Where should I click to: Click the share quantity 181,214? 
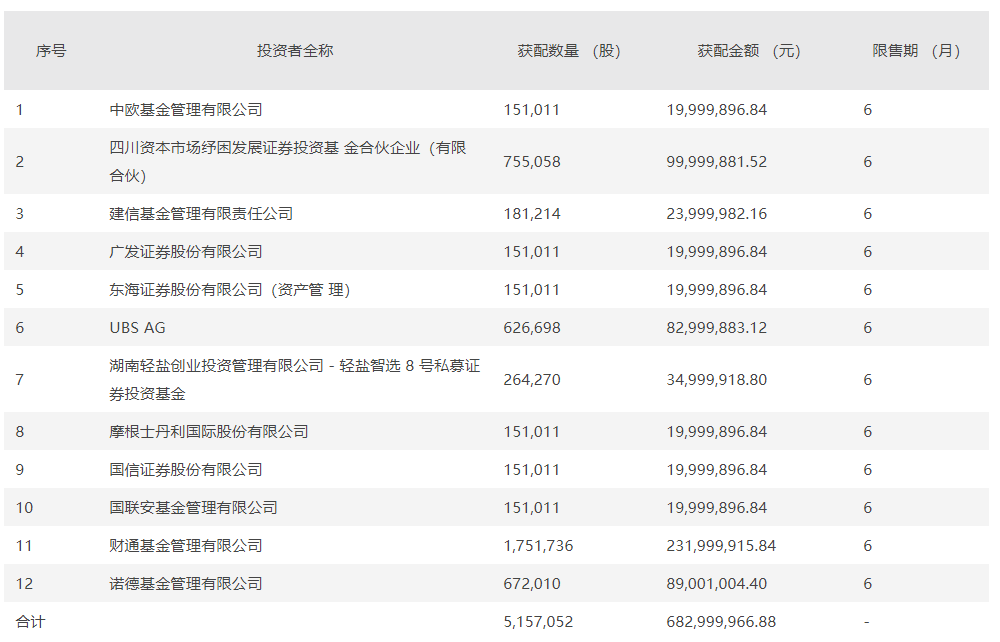pos(532,214)
